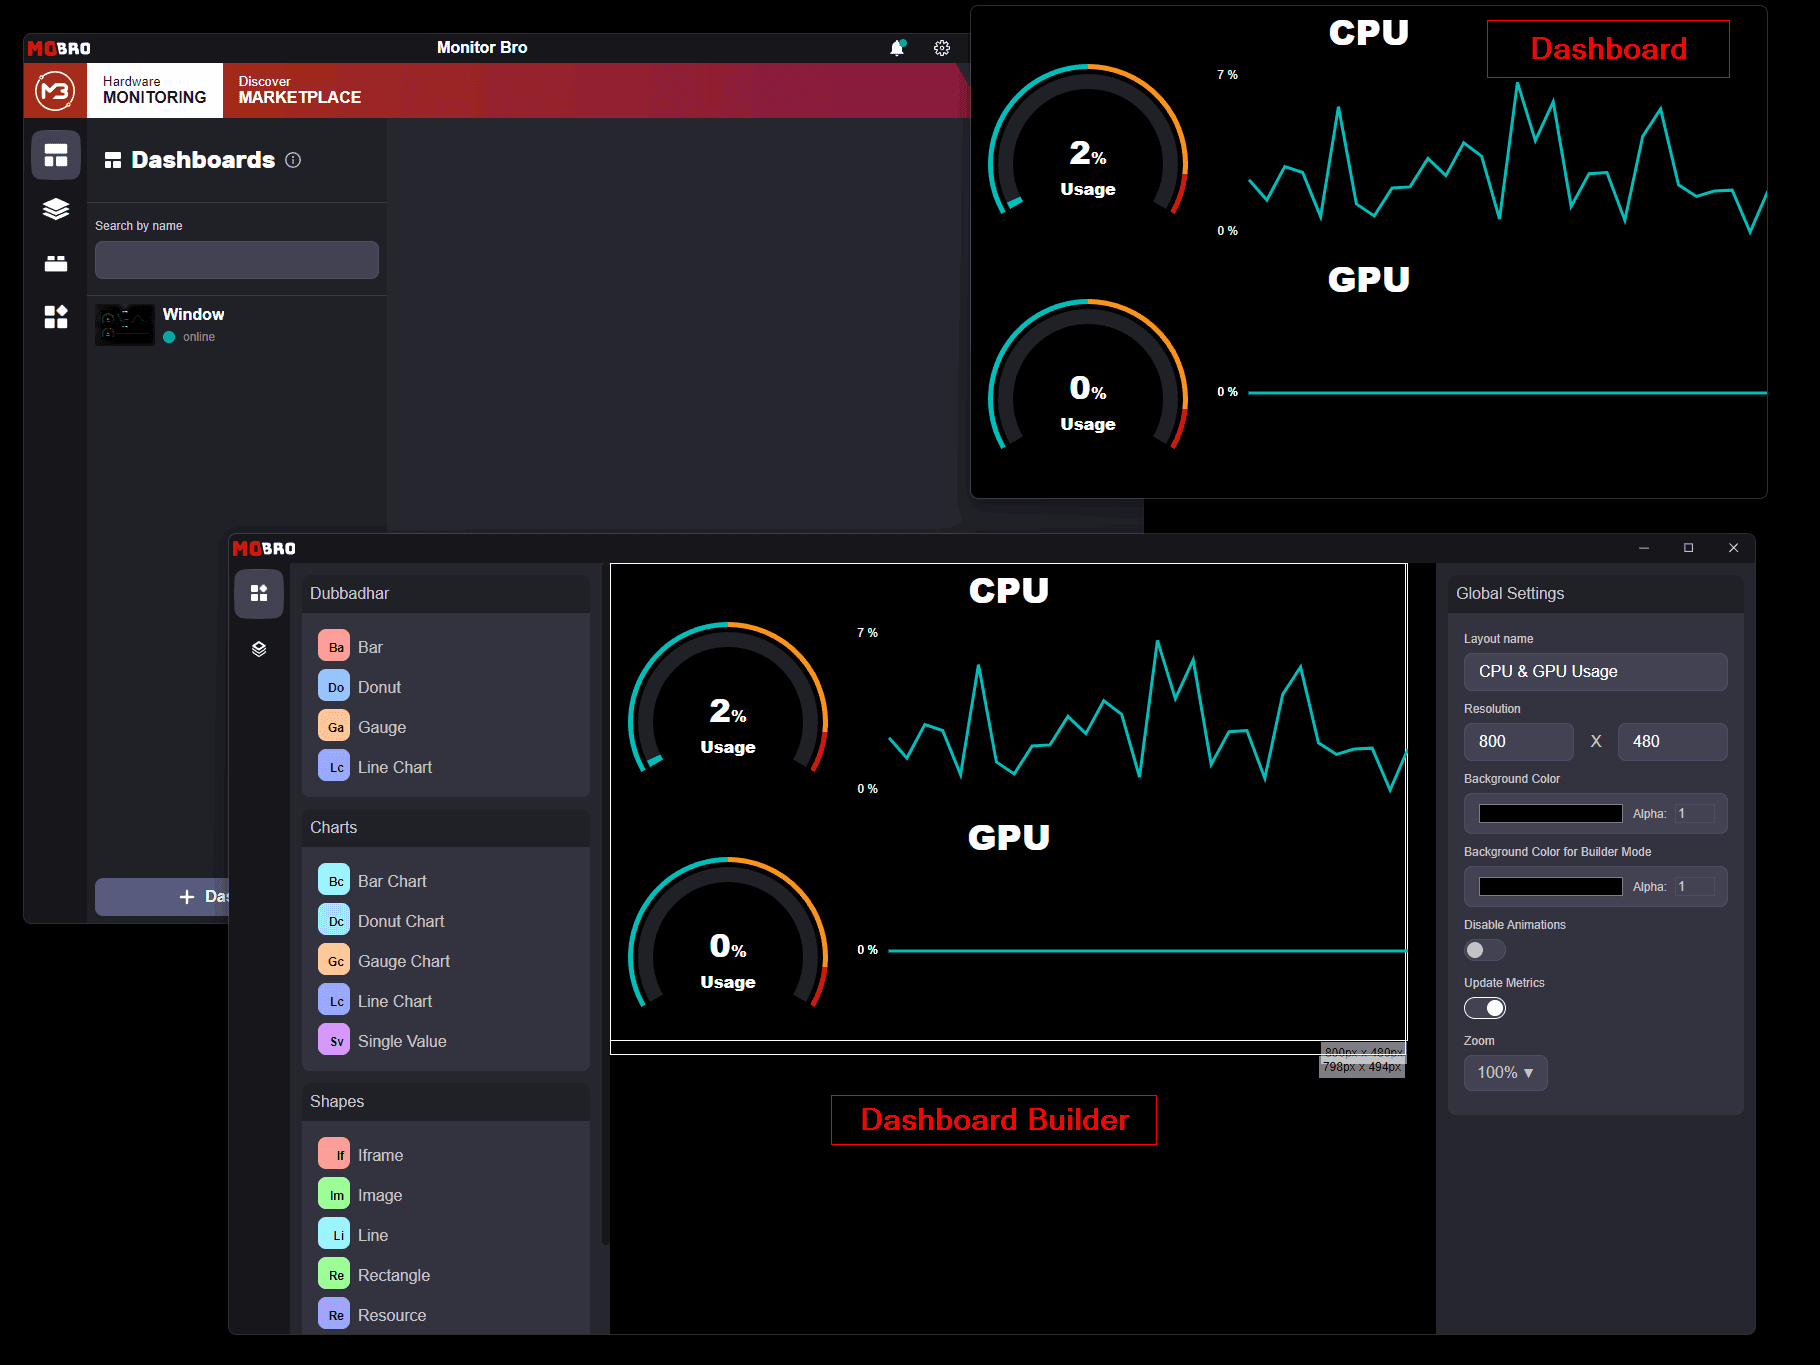This screenshot has width=1820, height=1365.
Task: Open the settings gear in Monitor Bro
Action: (x=942, y=48)
